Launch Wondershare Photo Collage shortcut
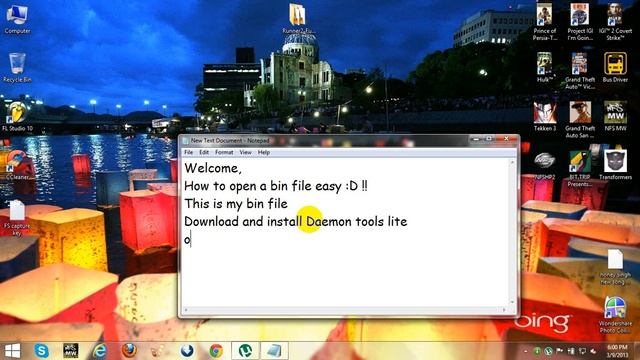 pos(615,315)
